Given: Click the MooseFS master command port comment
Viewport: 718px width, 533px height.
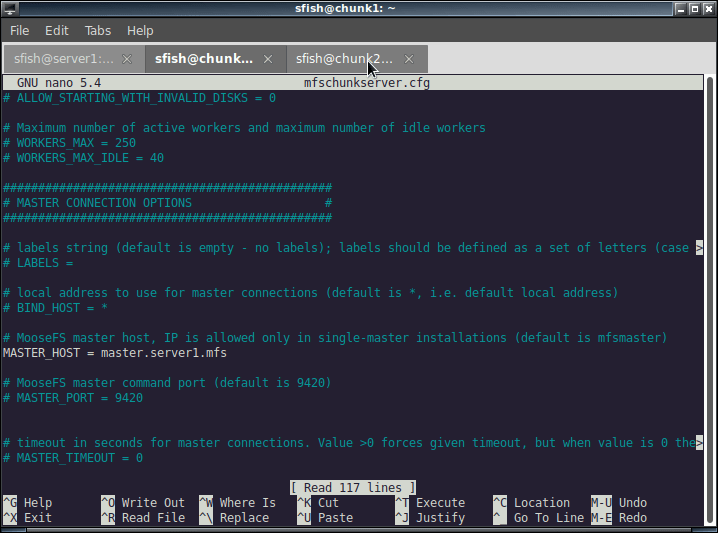Looking at the screenshot, I should (x=167, y=383).
